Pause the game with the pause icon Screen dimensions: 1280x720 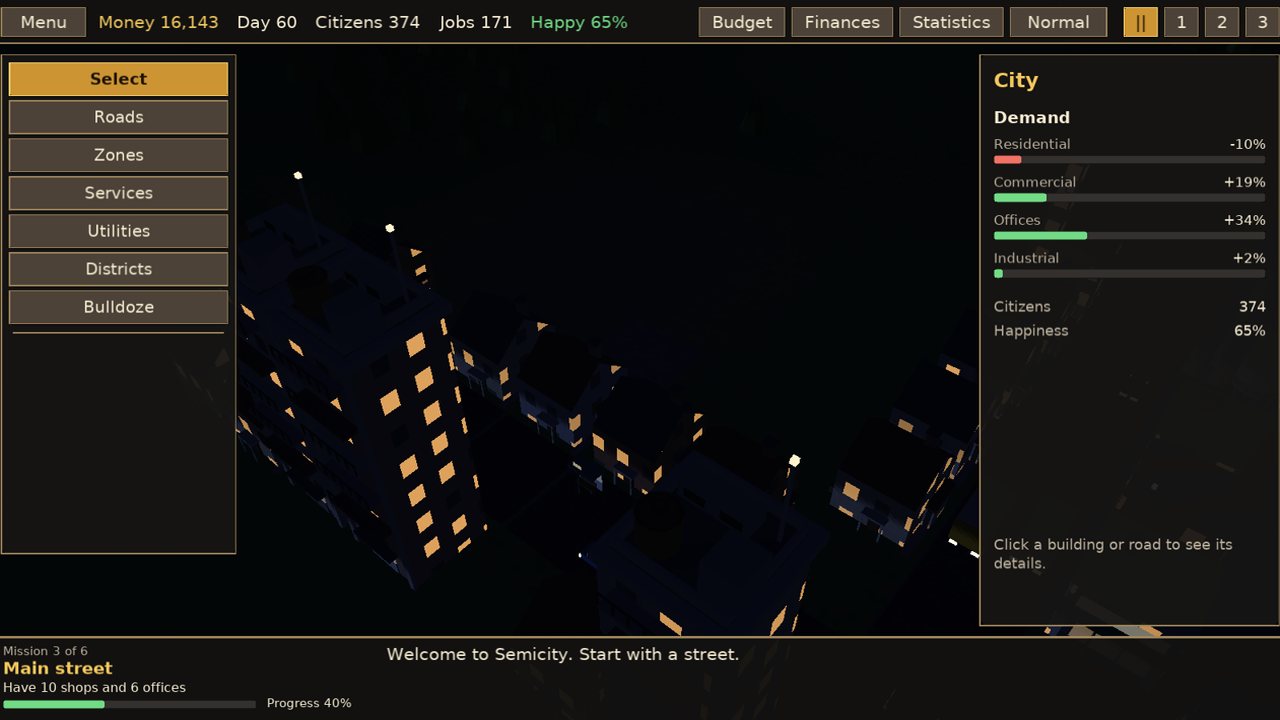pyautogui.click(x=1141, y=22)
